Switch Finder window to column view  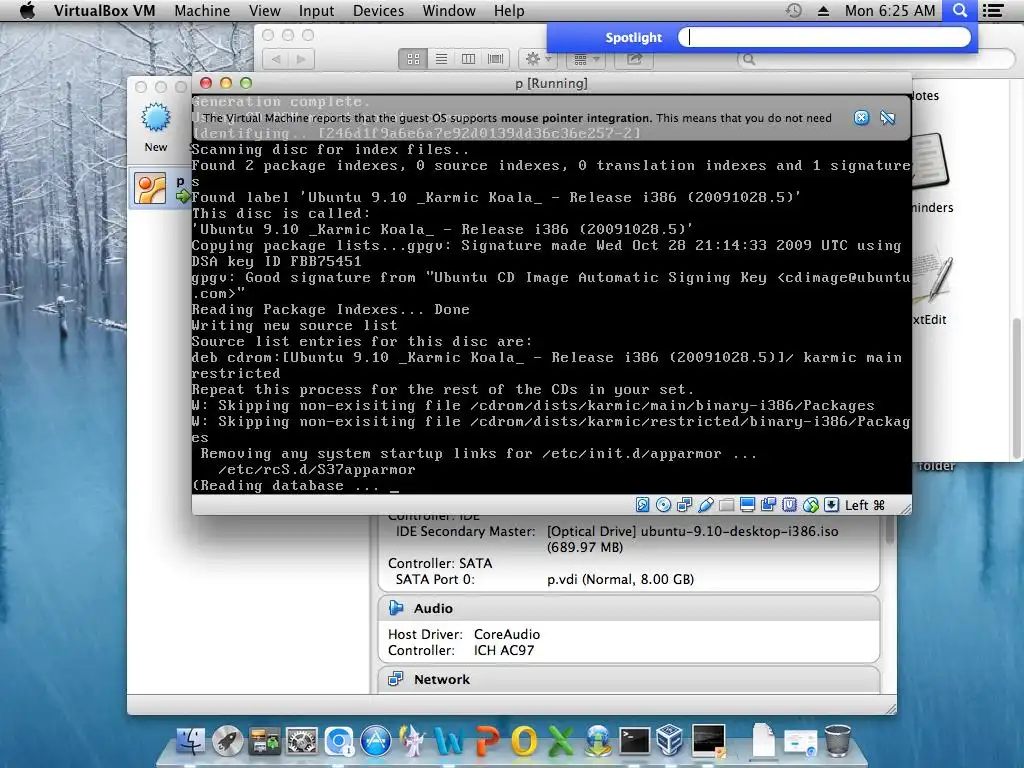coord(468,59)
